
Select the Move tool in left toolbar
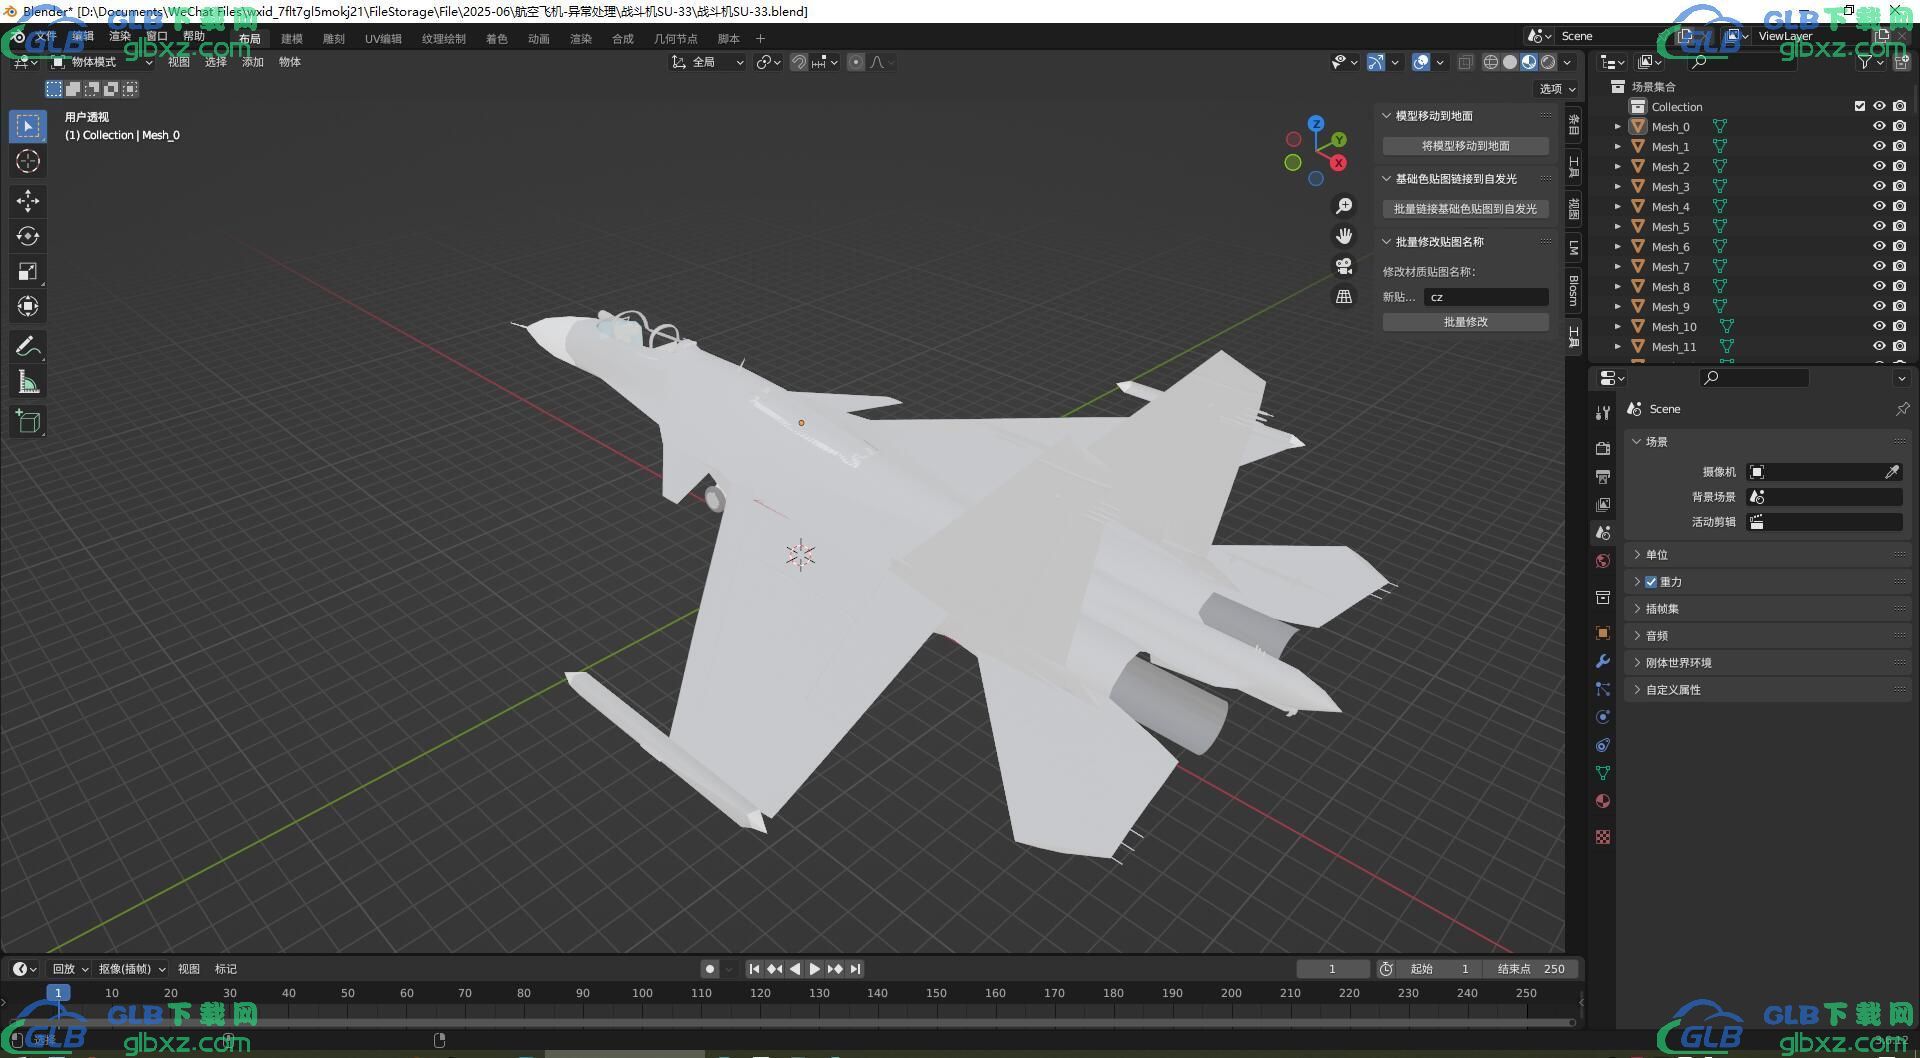click(x=28, y=201)
